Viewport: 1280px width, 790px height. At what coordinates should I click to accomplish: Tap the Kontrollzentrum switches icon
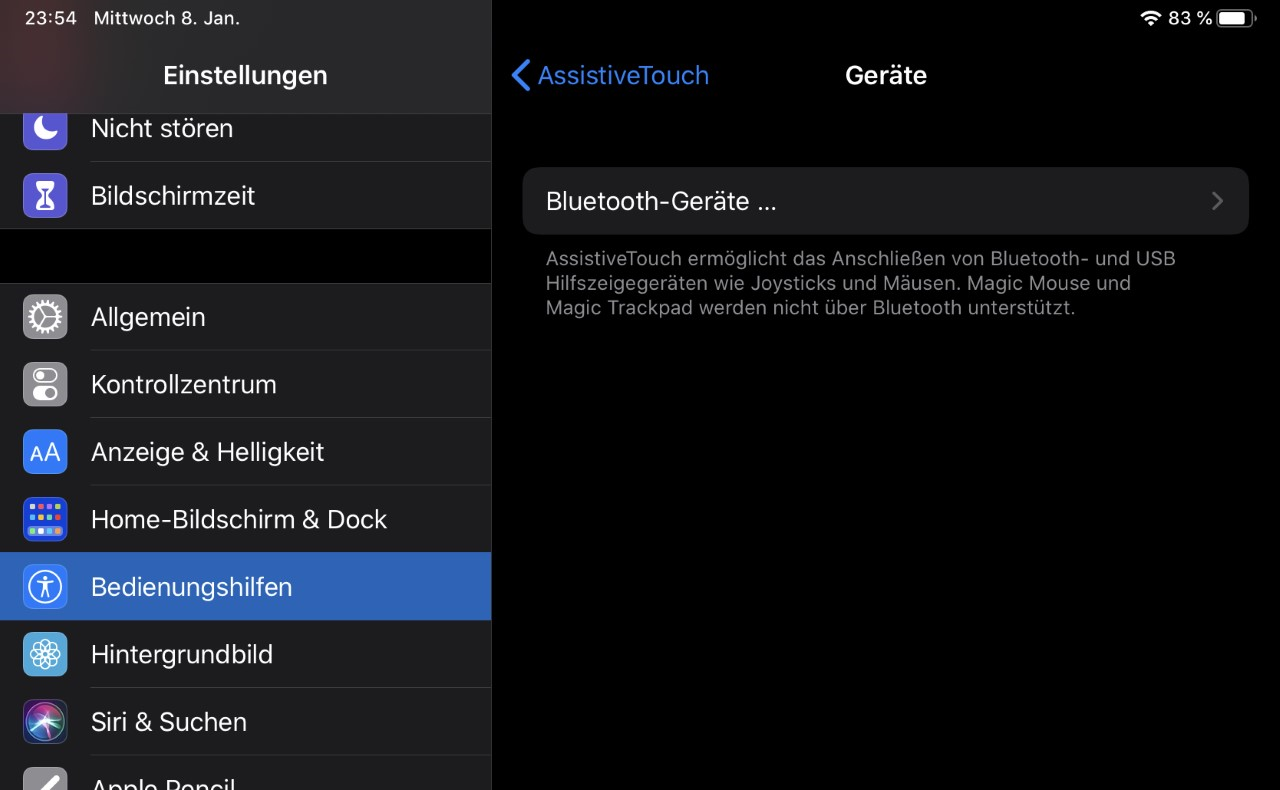[45, 385]
